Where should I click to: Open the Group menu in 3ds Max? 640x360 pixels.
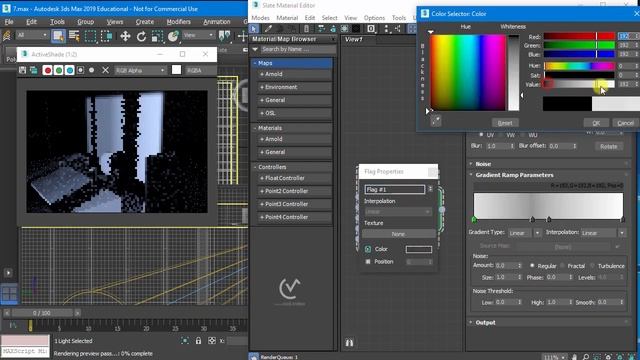pos(85,22)
